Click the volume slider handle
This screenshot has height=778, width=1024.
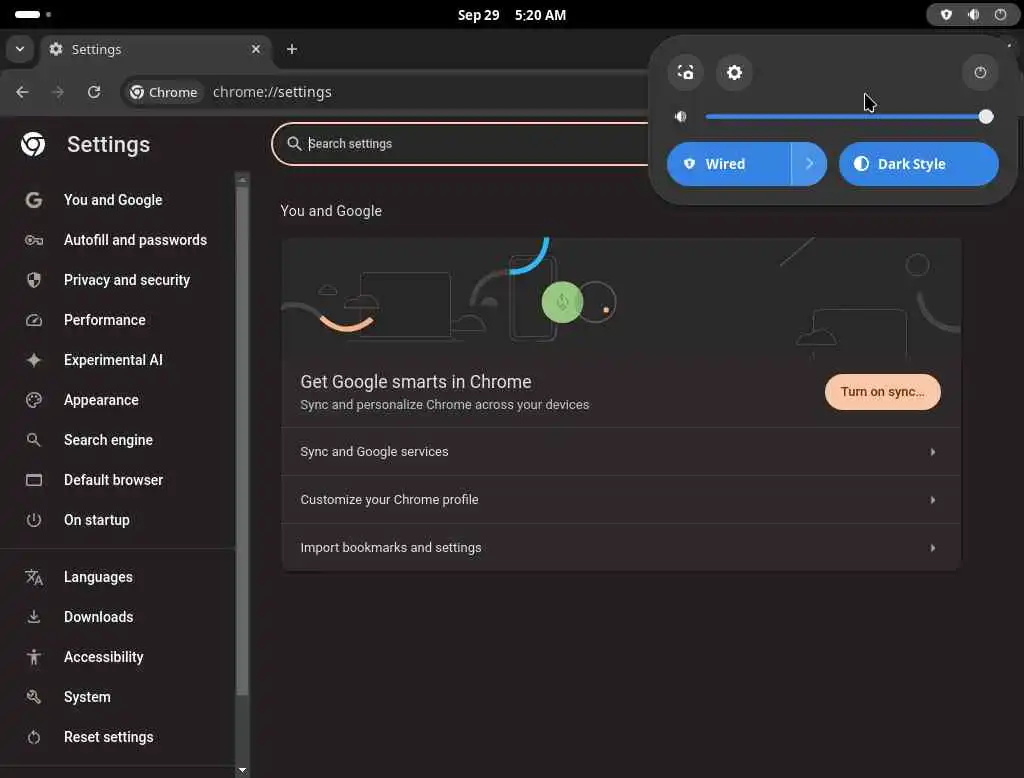click(986, 117)
